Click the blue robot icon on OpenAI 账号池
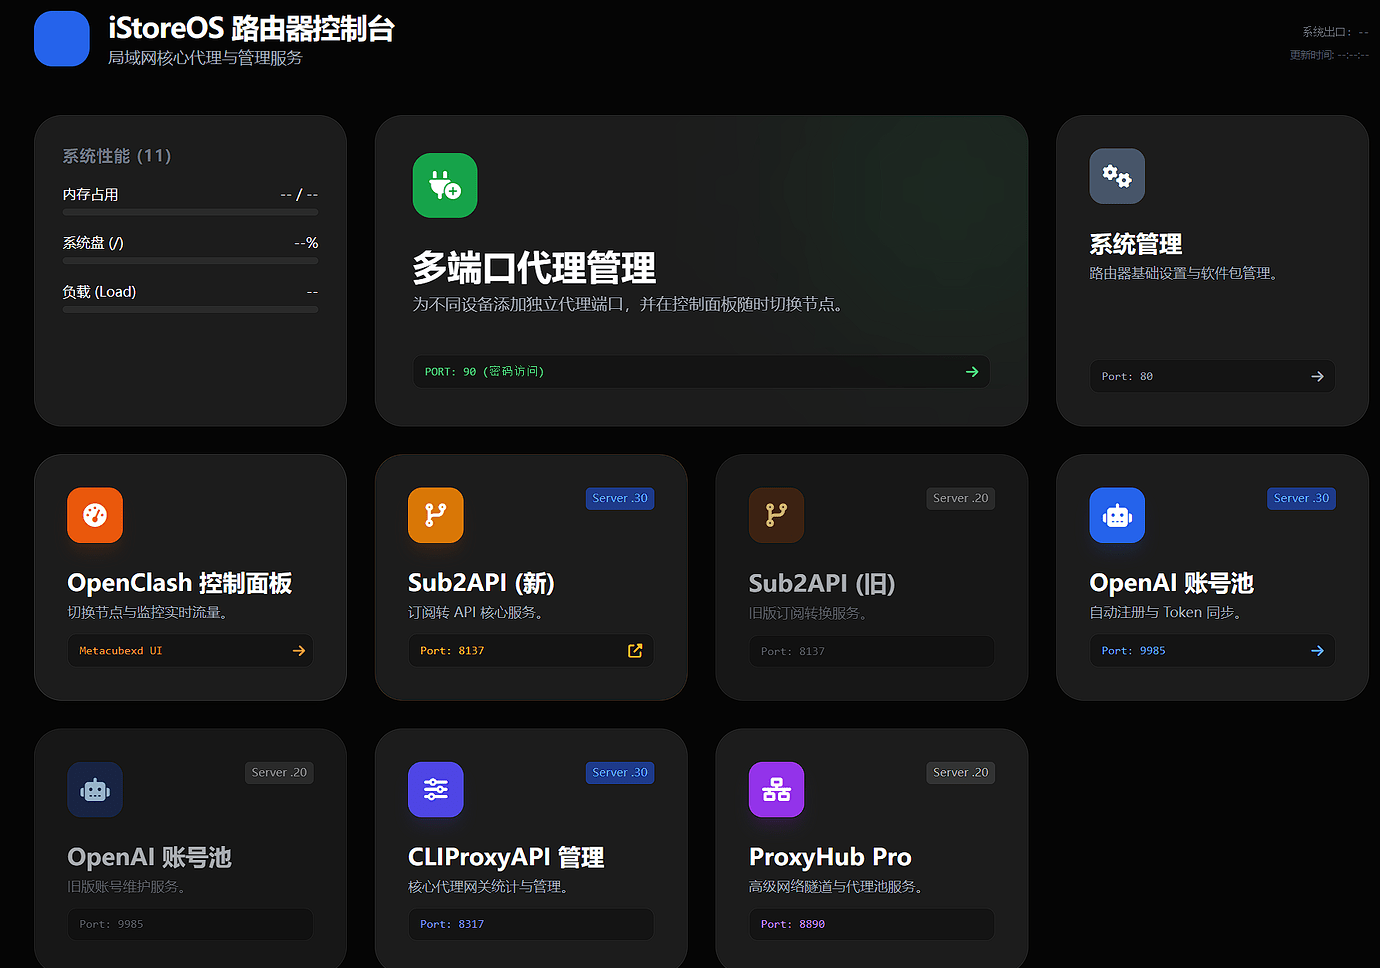1380x968 pixels. [x=1117, y=515]
